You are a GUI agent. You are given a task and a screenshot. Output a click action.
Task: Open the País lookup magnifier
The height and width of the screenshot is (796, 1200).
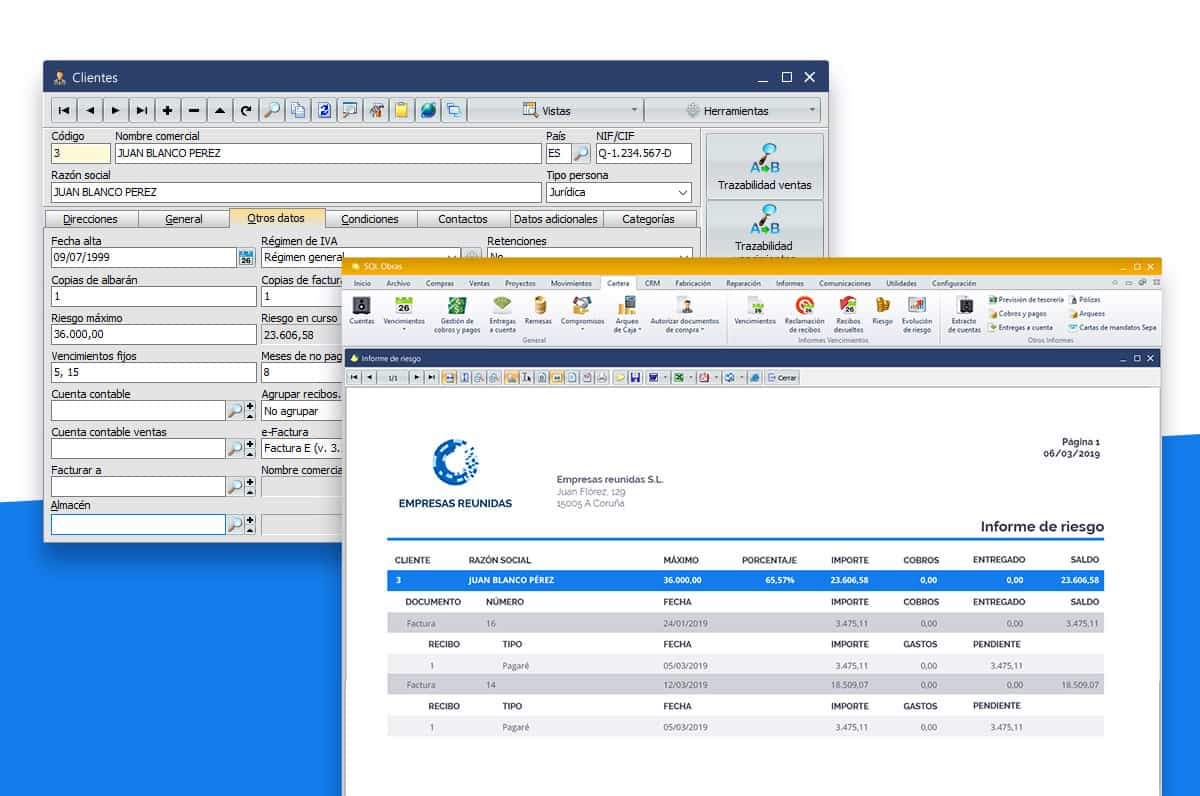(581, 154)
